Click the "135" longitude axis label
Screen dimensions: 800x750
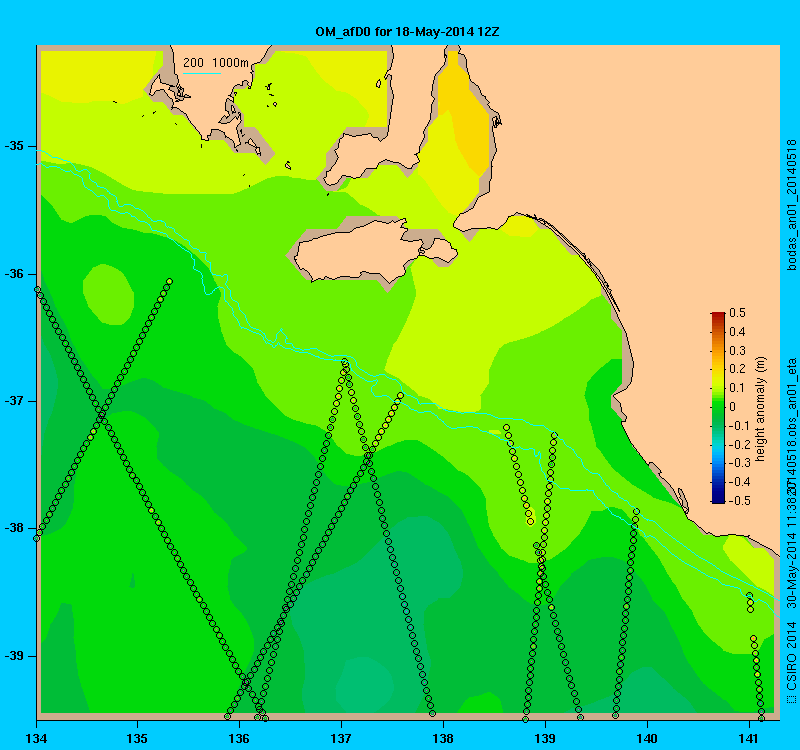pos(137,738)
